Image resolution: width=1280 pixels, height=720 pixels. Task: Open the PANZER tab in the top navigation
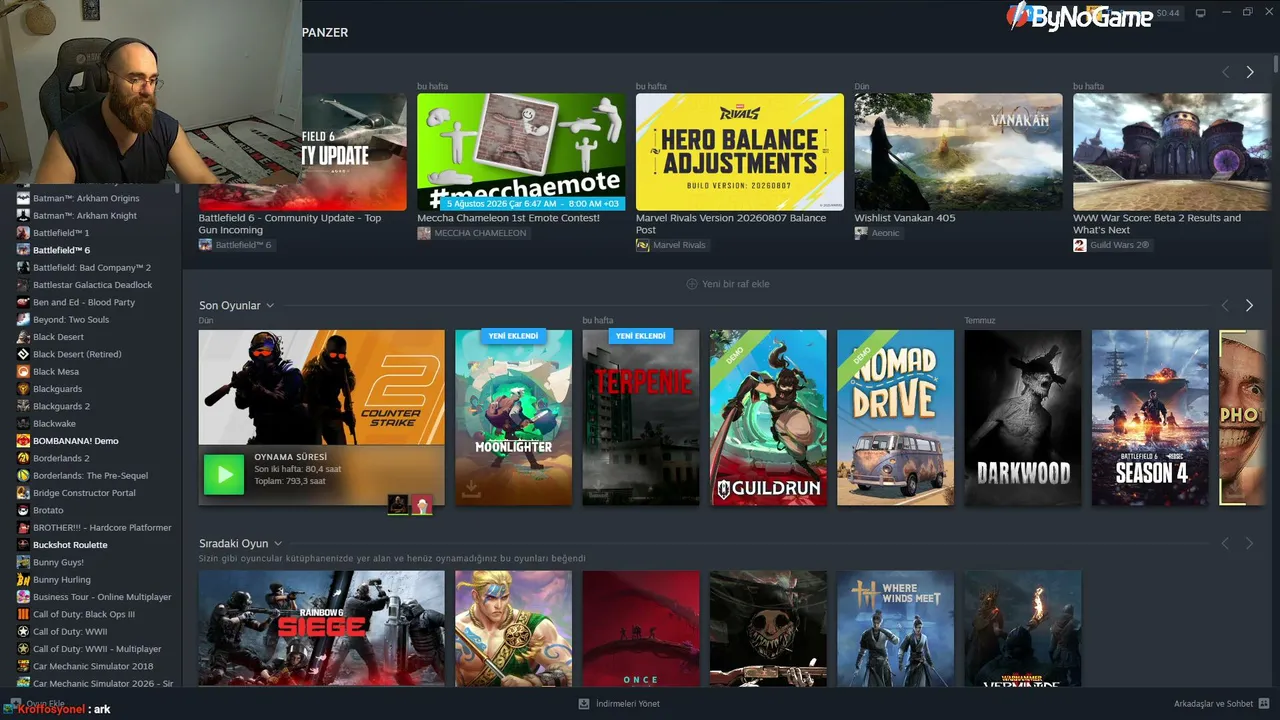[x=325, y=32]
